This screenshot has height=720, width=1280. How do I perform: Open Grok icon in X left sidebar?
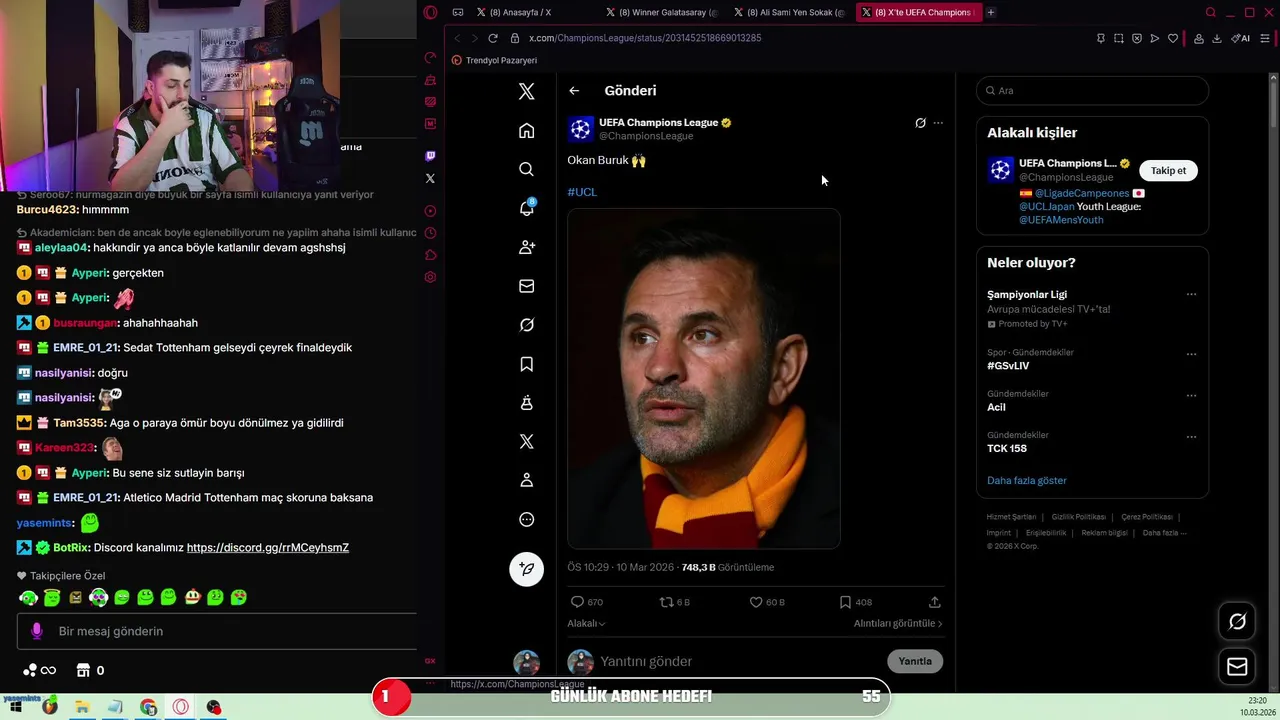527,325
